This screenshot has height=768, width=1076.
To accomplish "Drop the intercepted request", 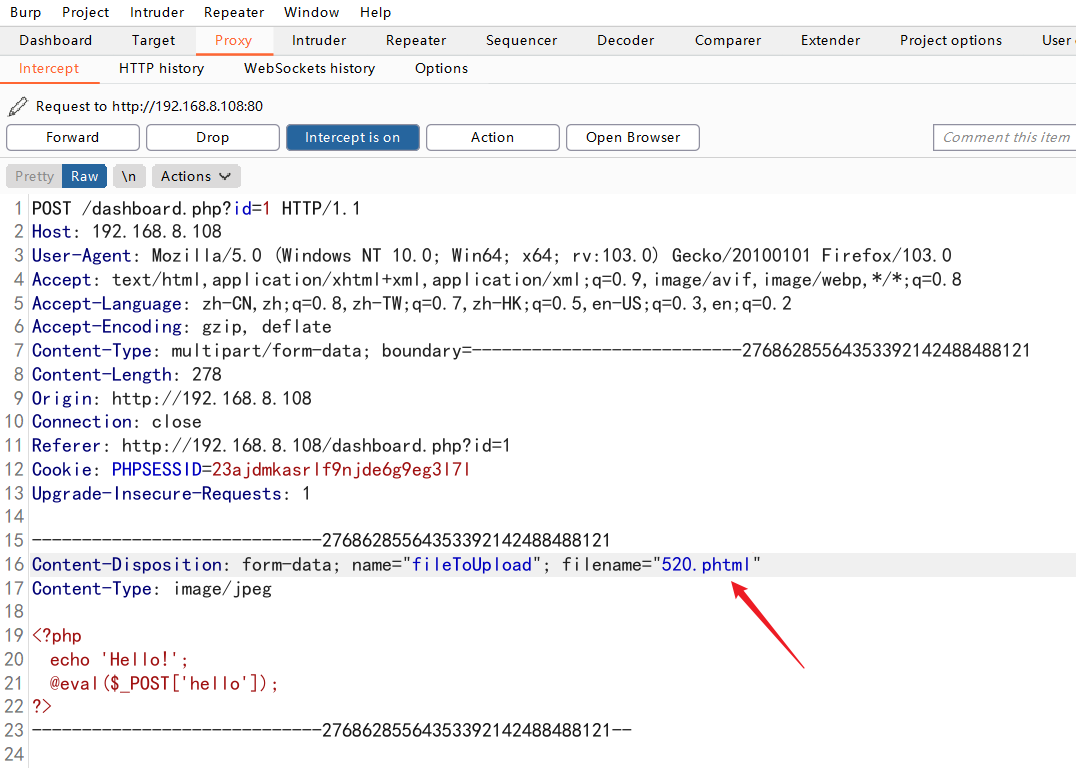I will click(x=212, y=137).
